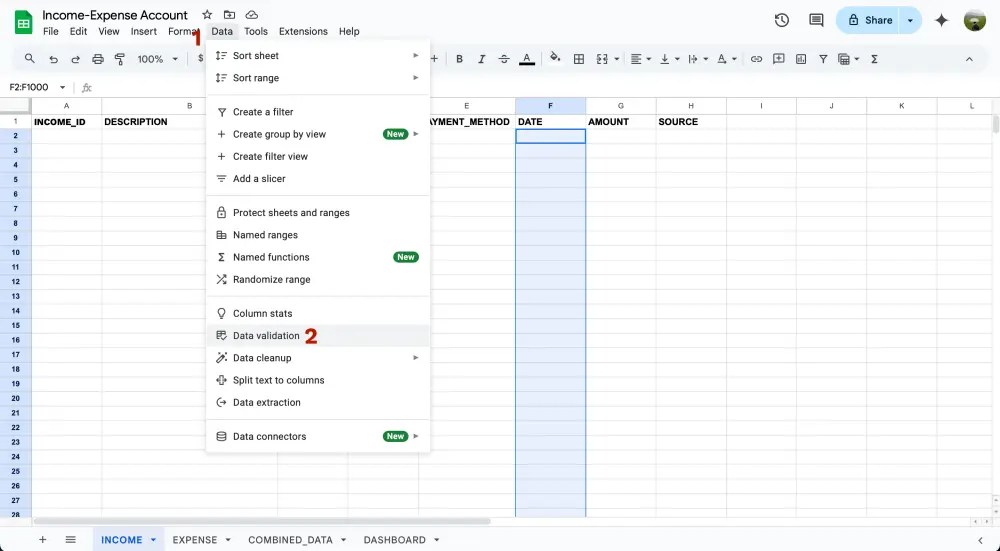The image size is (1000, 551).
Task: Open the fill color picker
Action: [556, 59]
